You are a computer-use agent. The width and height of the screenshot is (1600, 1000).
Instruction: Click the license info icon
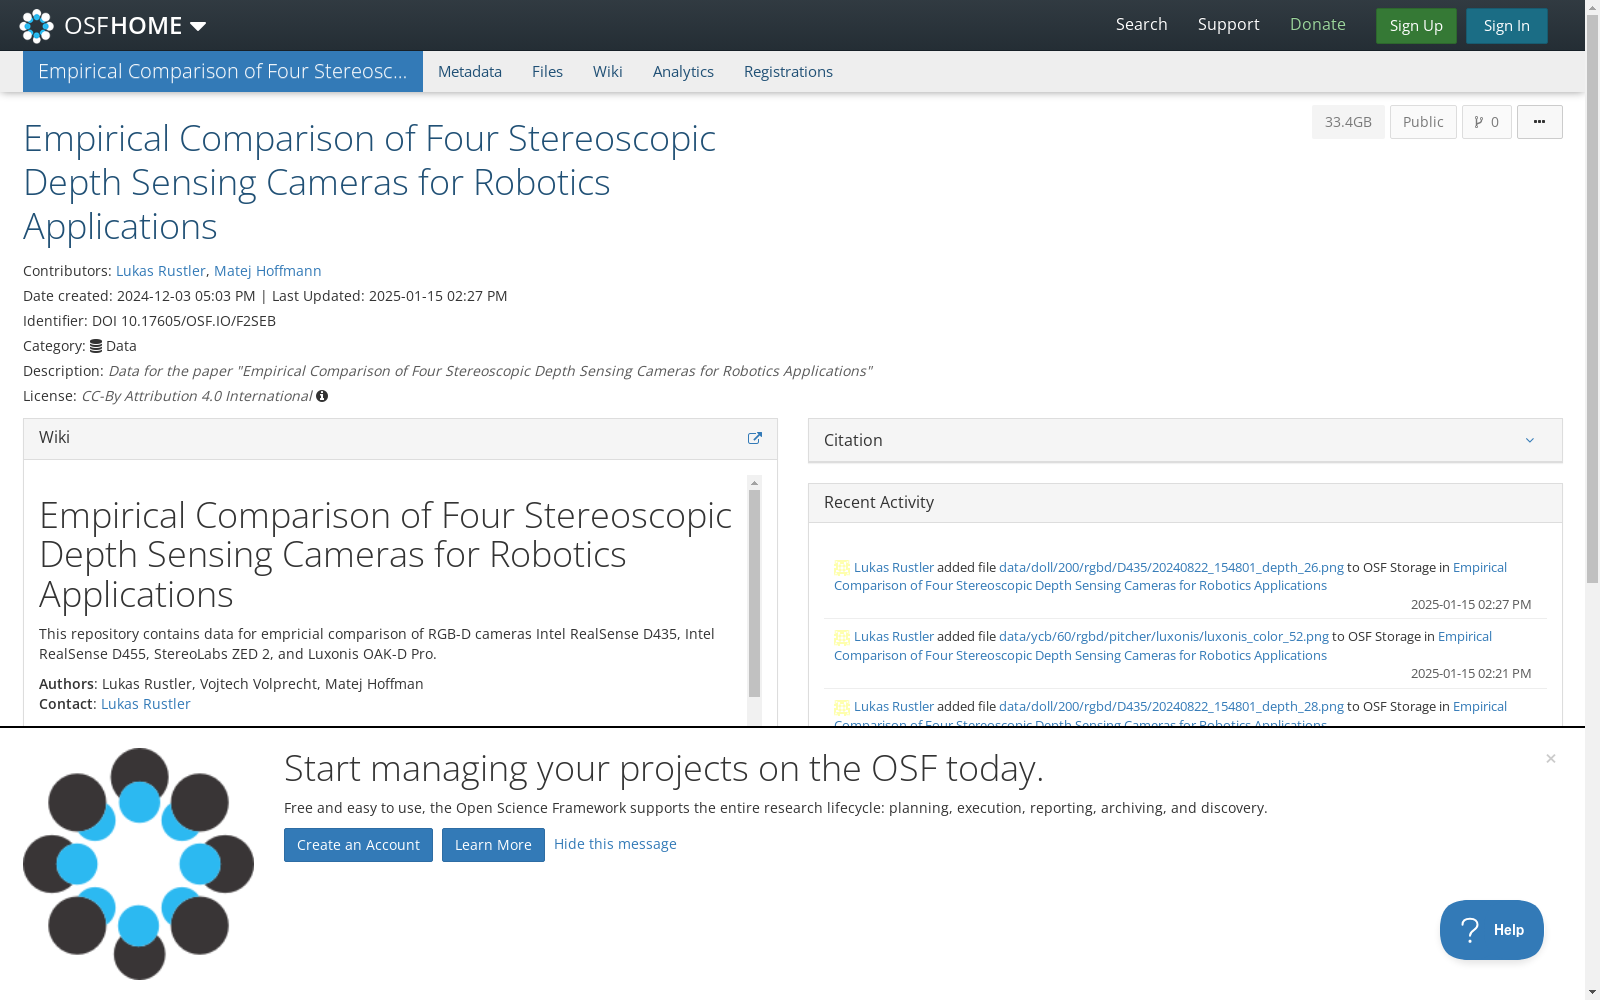tap(322, 396)
